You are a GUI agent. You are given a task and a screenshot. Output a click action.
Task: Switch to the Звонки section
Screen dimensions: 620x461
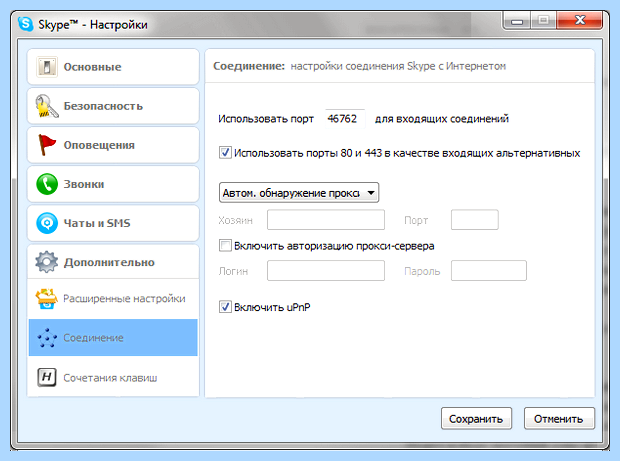pyautogui.click(x=113, y=184)
